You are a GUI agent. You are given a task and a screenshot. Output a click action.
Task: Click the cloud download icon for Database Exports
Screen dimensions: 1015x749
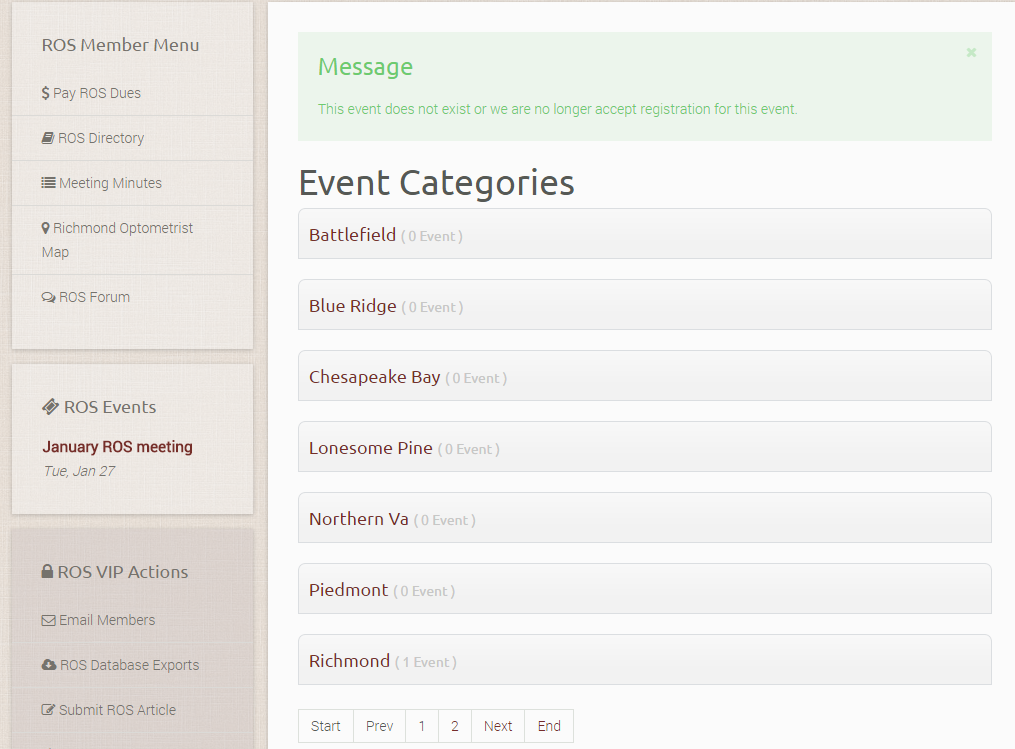tap(48, 665)
